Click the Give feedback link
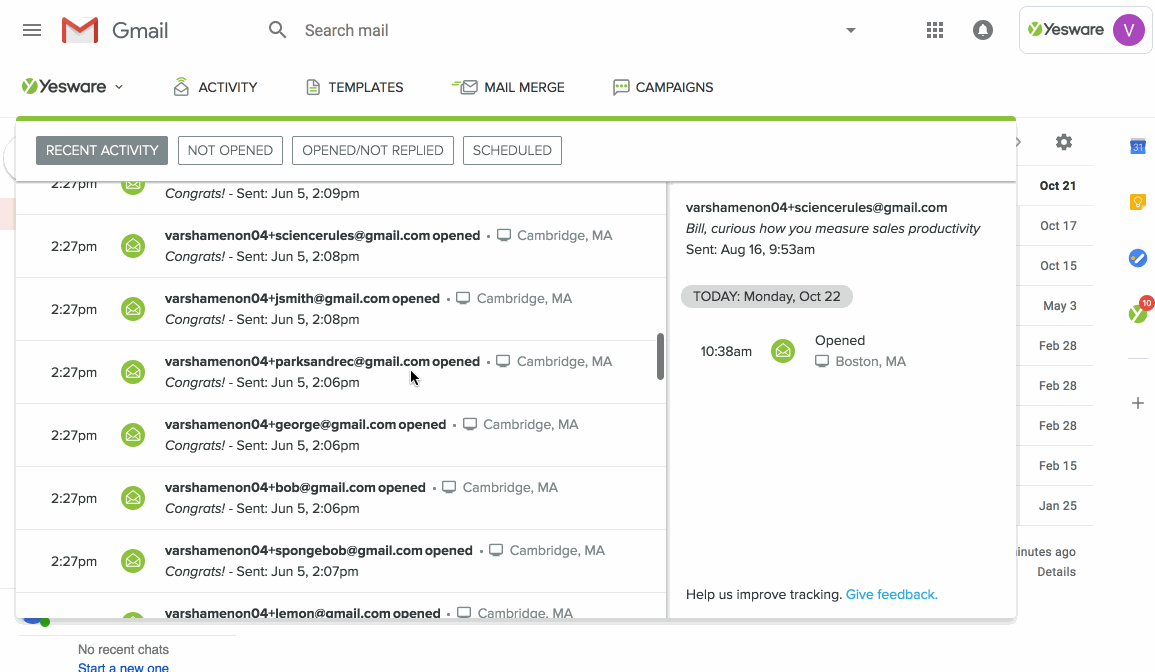The height and width of the screenshot is (672, 1155). coord(891,594)
